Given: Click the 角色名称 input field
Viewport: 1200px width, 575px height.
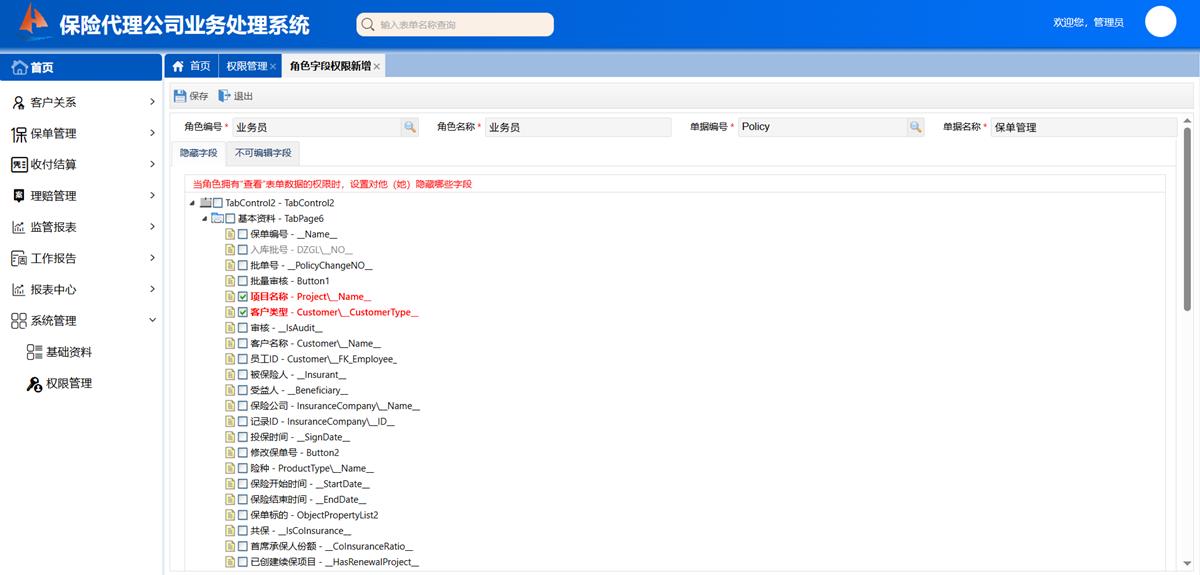Looking at the screenshot, I should 578,127.
